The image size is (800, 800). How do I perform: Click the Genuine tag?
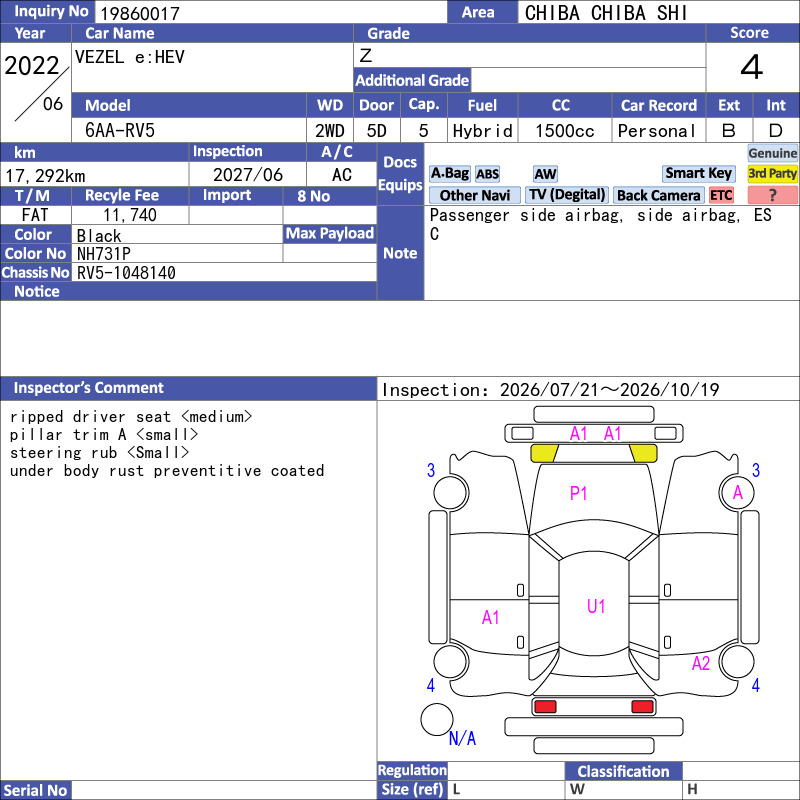tap(772, 153)
